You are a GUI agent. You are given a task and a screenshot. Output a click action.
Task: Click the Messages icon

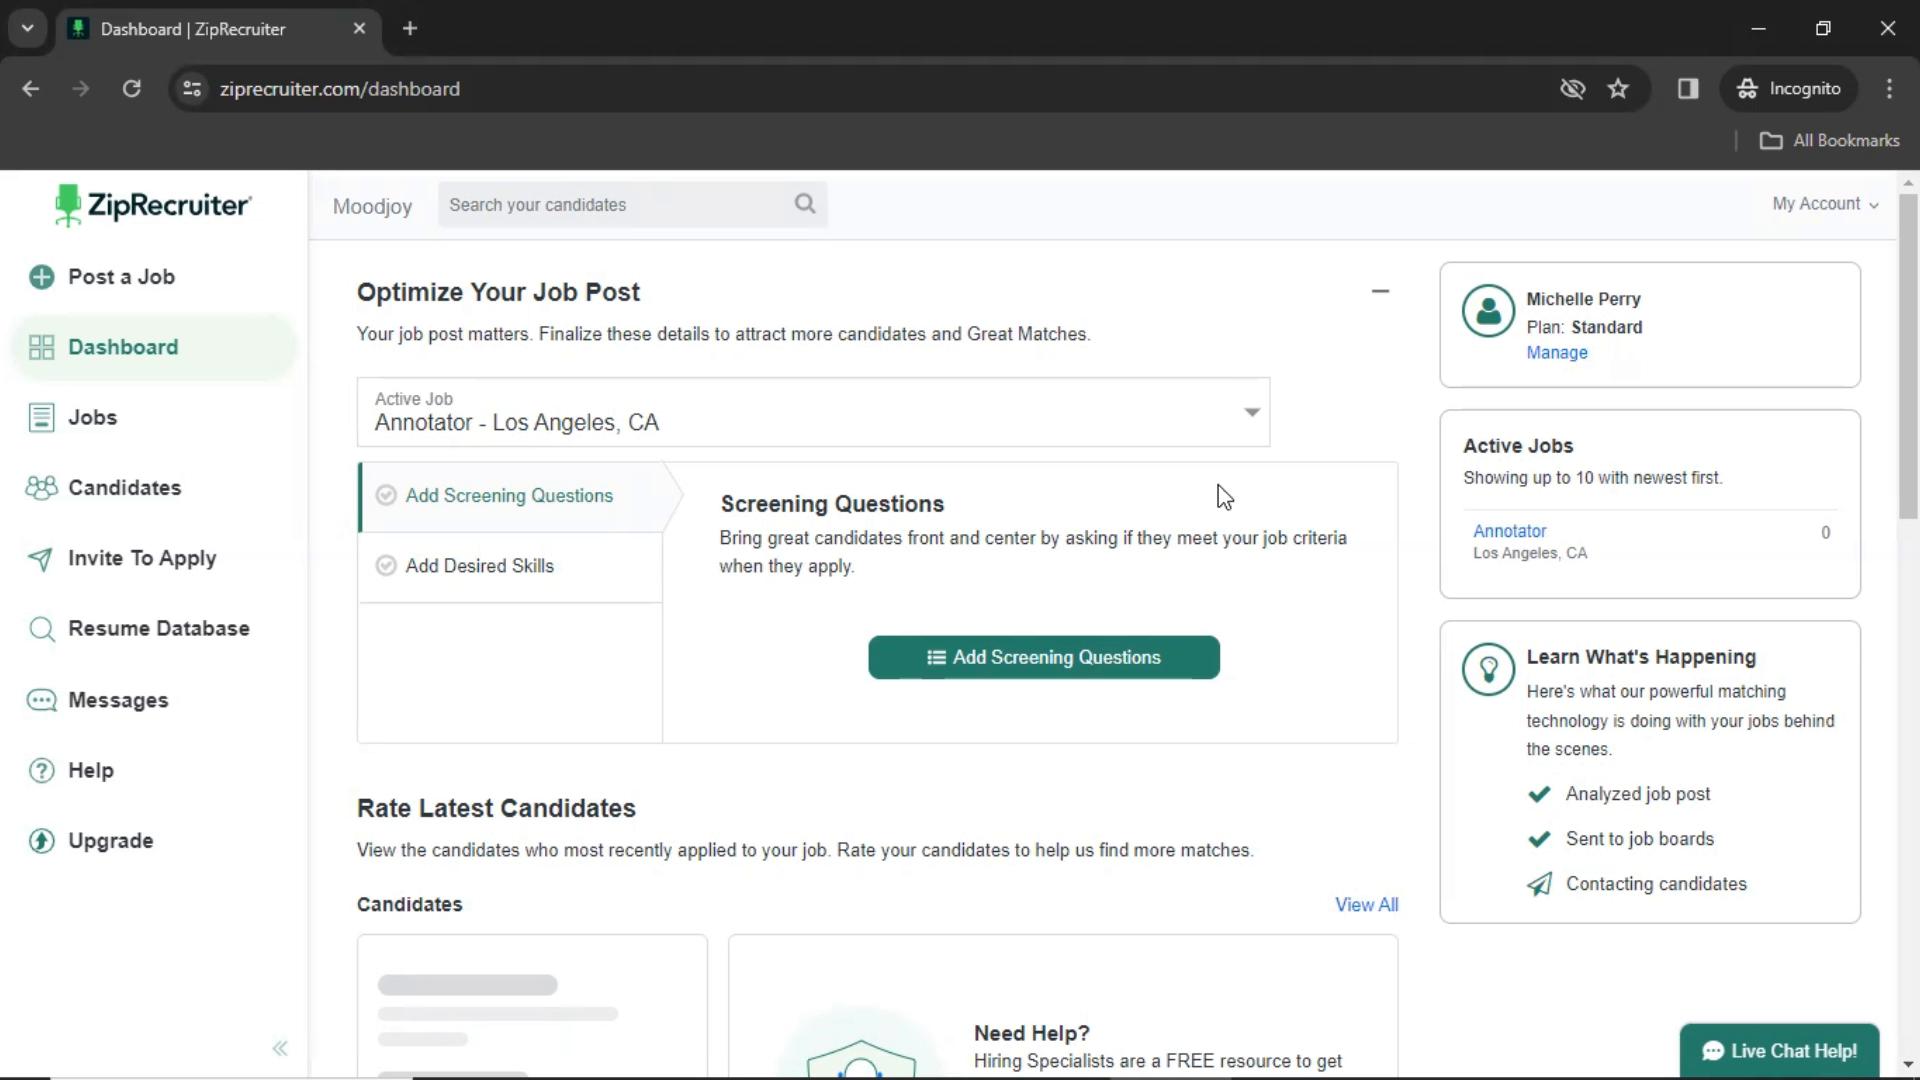41,699
